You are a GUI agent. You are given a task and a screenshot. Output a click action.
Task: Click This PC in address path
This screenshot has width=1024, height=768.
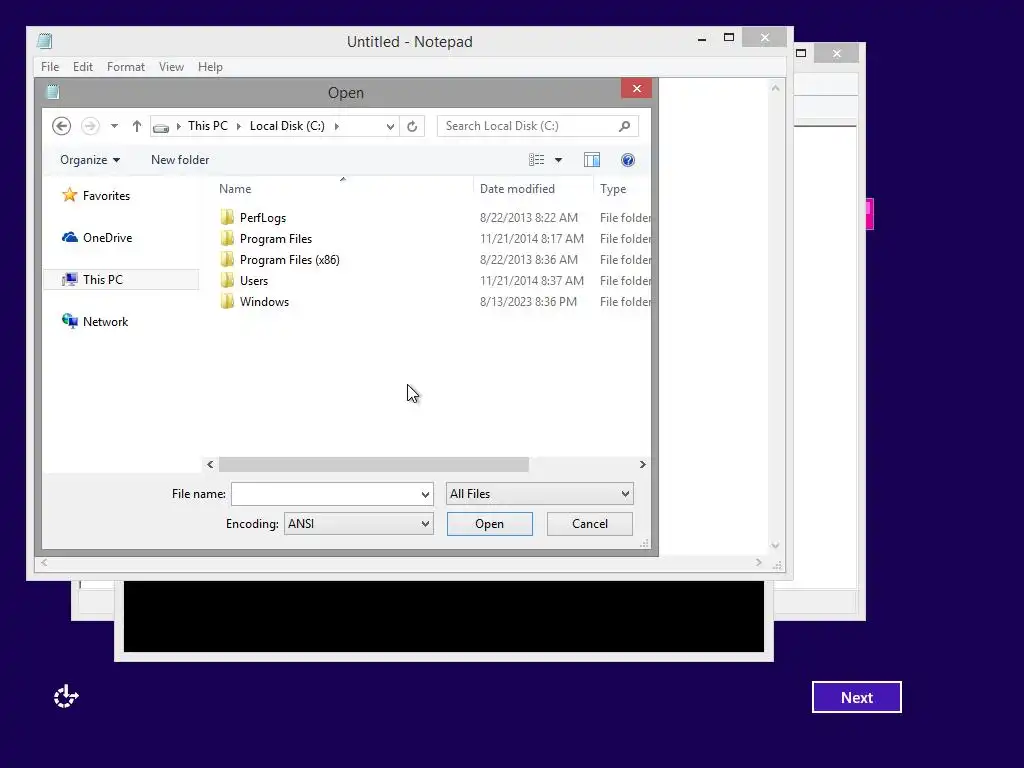pos(208,126)
